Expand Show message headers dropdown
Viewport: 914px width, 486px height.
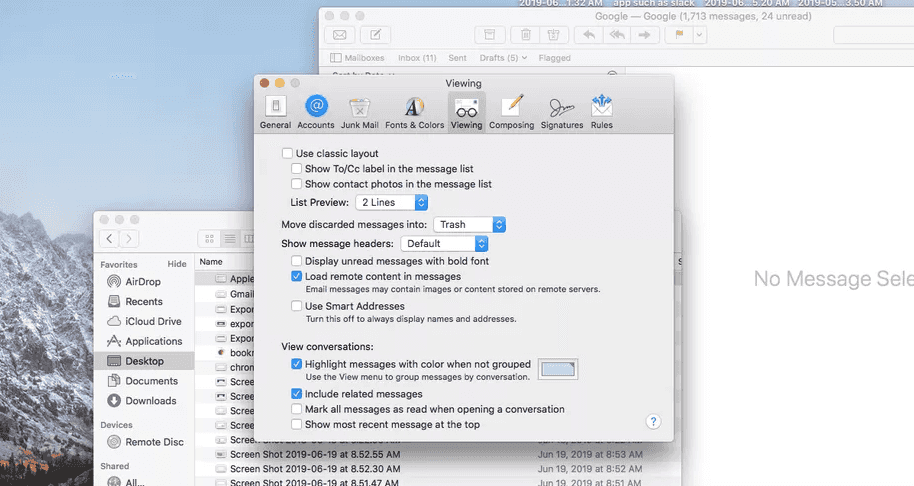(444, 243)
